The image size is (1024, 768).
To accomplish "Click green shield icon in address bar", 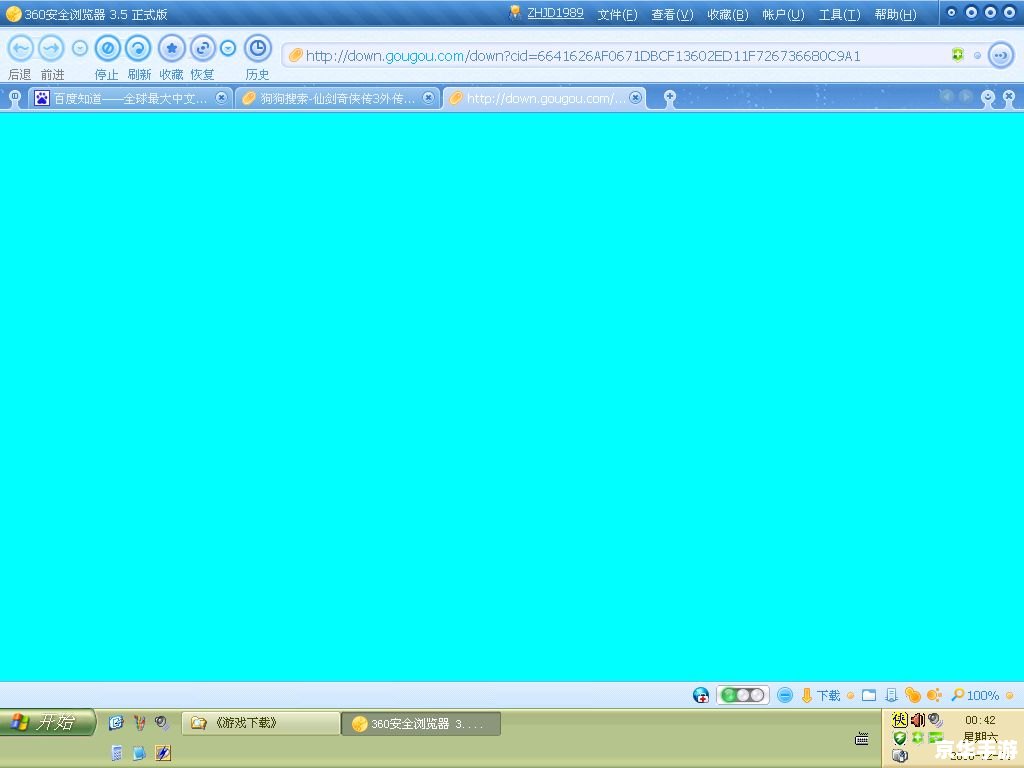I will tap(957, 55).
